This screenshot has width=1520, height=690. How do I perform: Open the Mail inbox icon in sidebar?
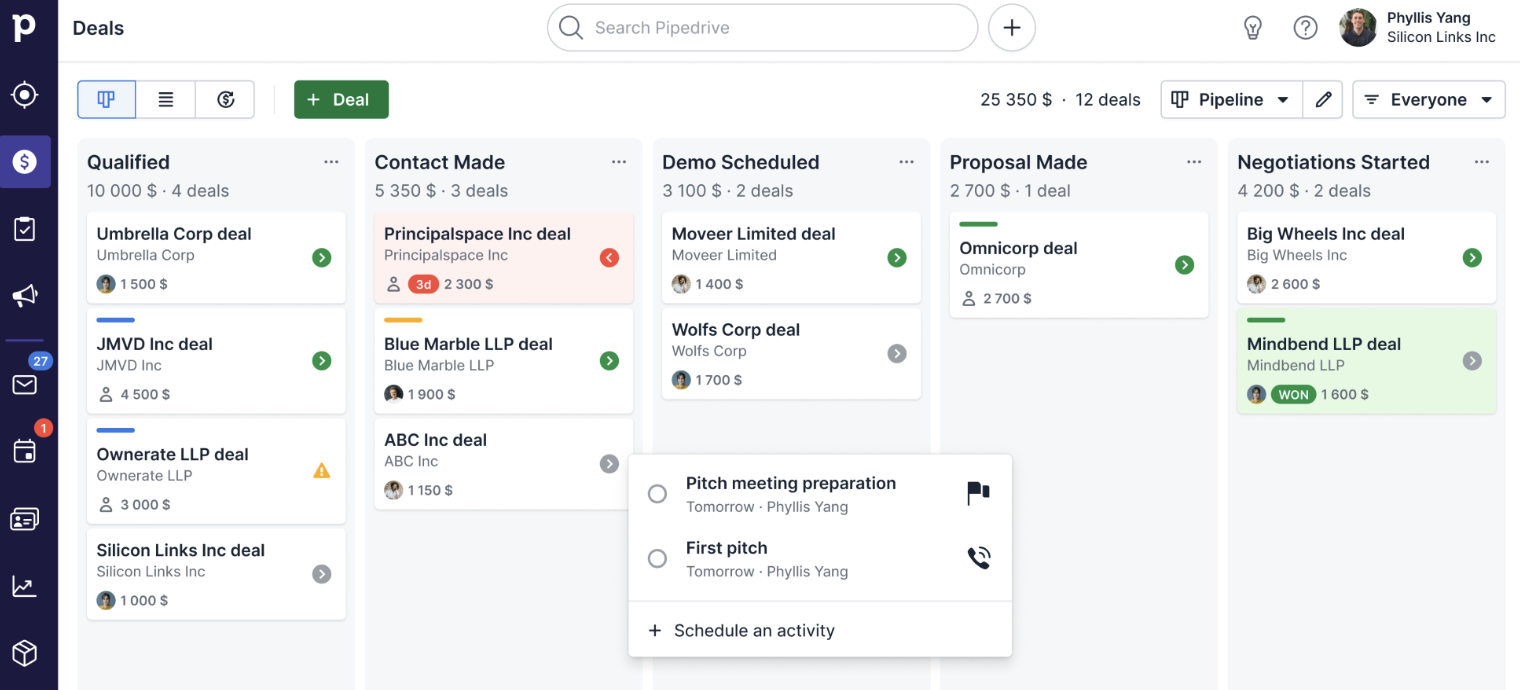[x=24, y=385]
